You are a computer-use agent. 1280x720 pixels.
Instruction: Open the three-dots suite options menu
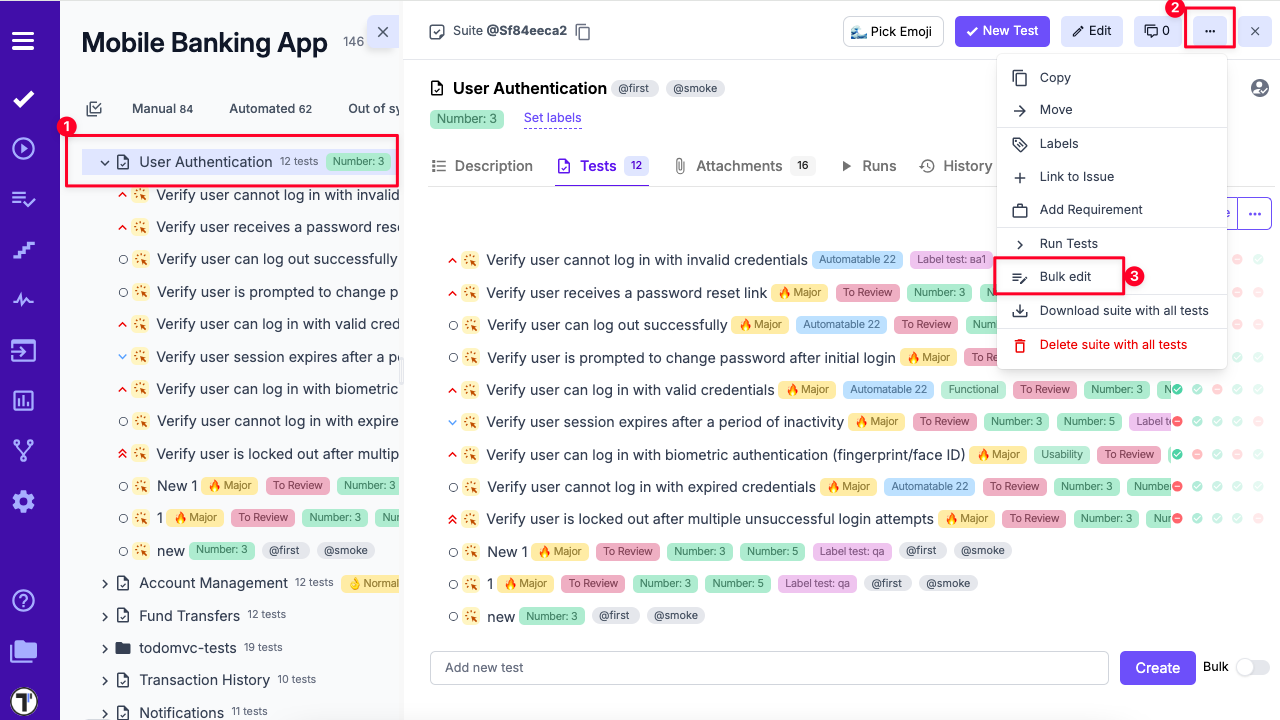point(1210,31)
